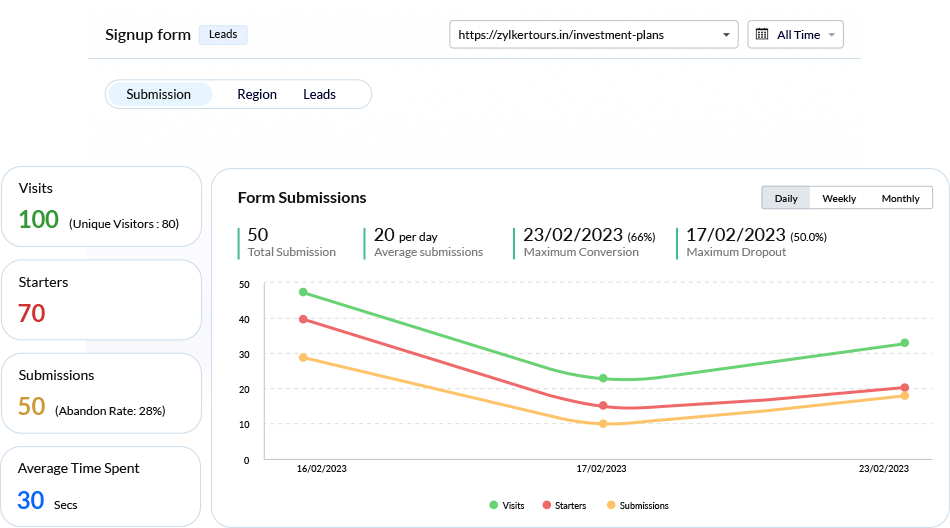Click the Starters data point on 17/02/2023
The image size is (950, 528).
603,406
